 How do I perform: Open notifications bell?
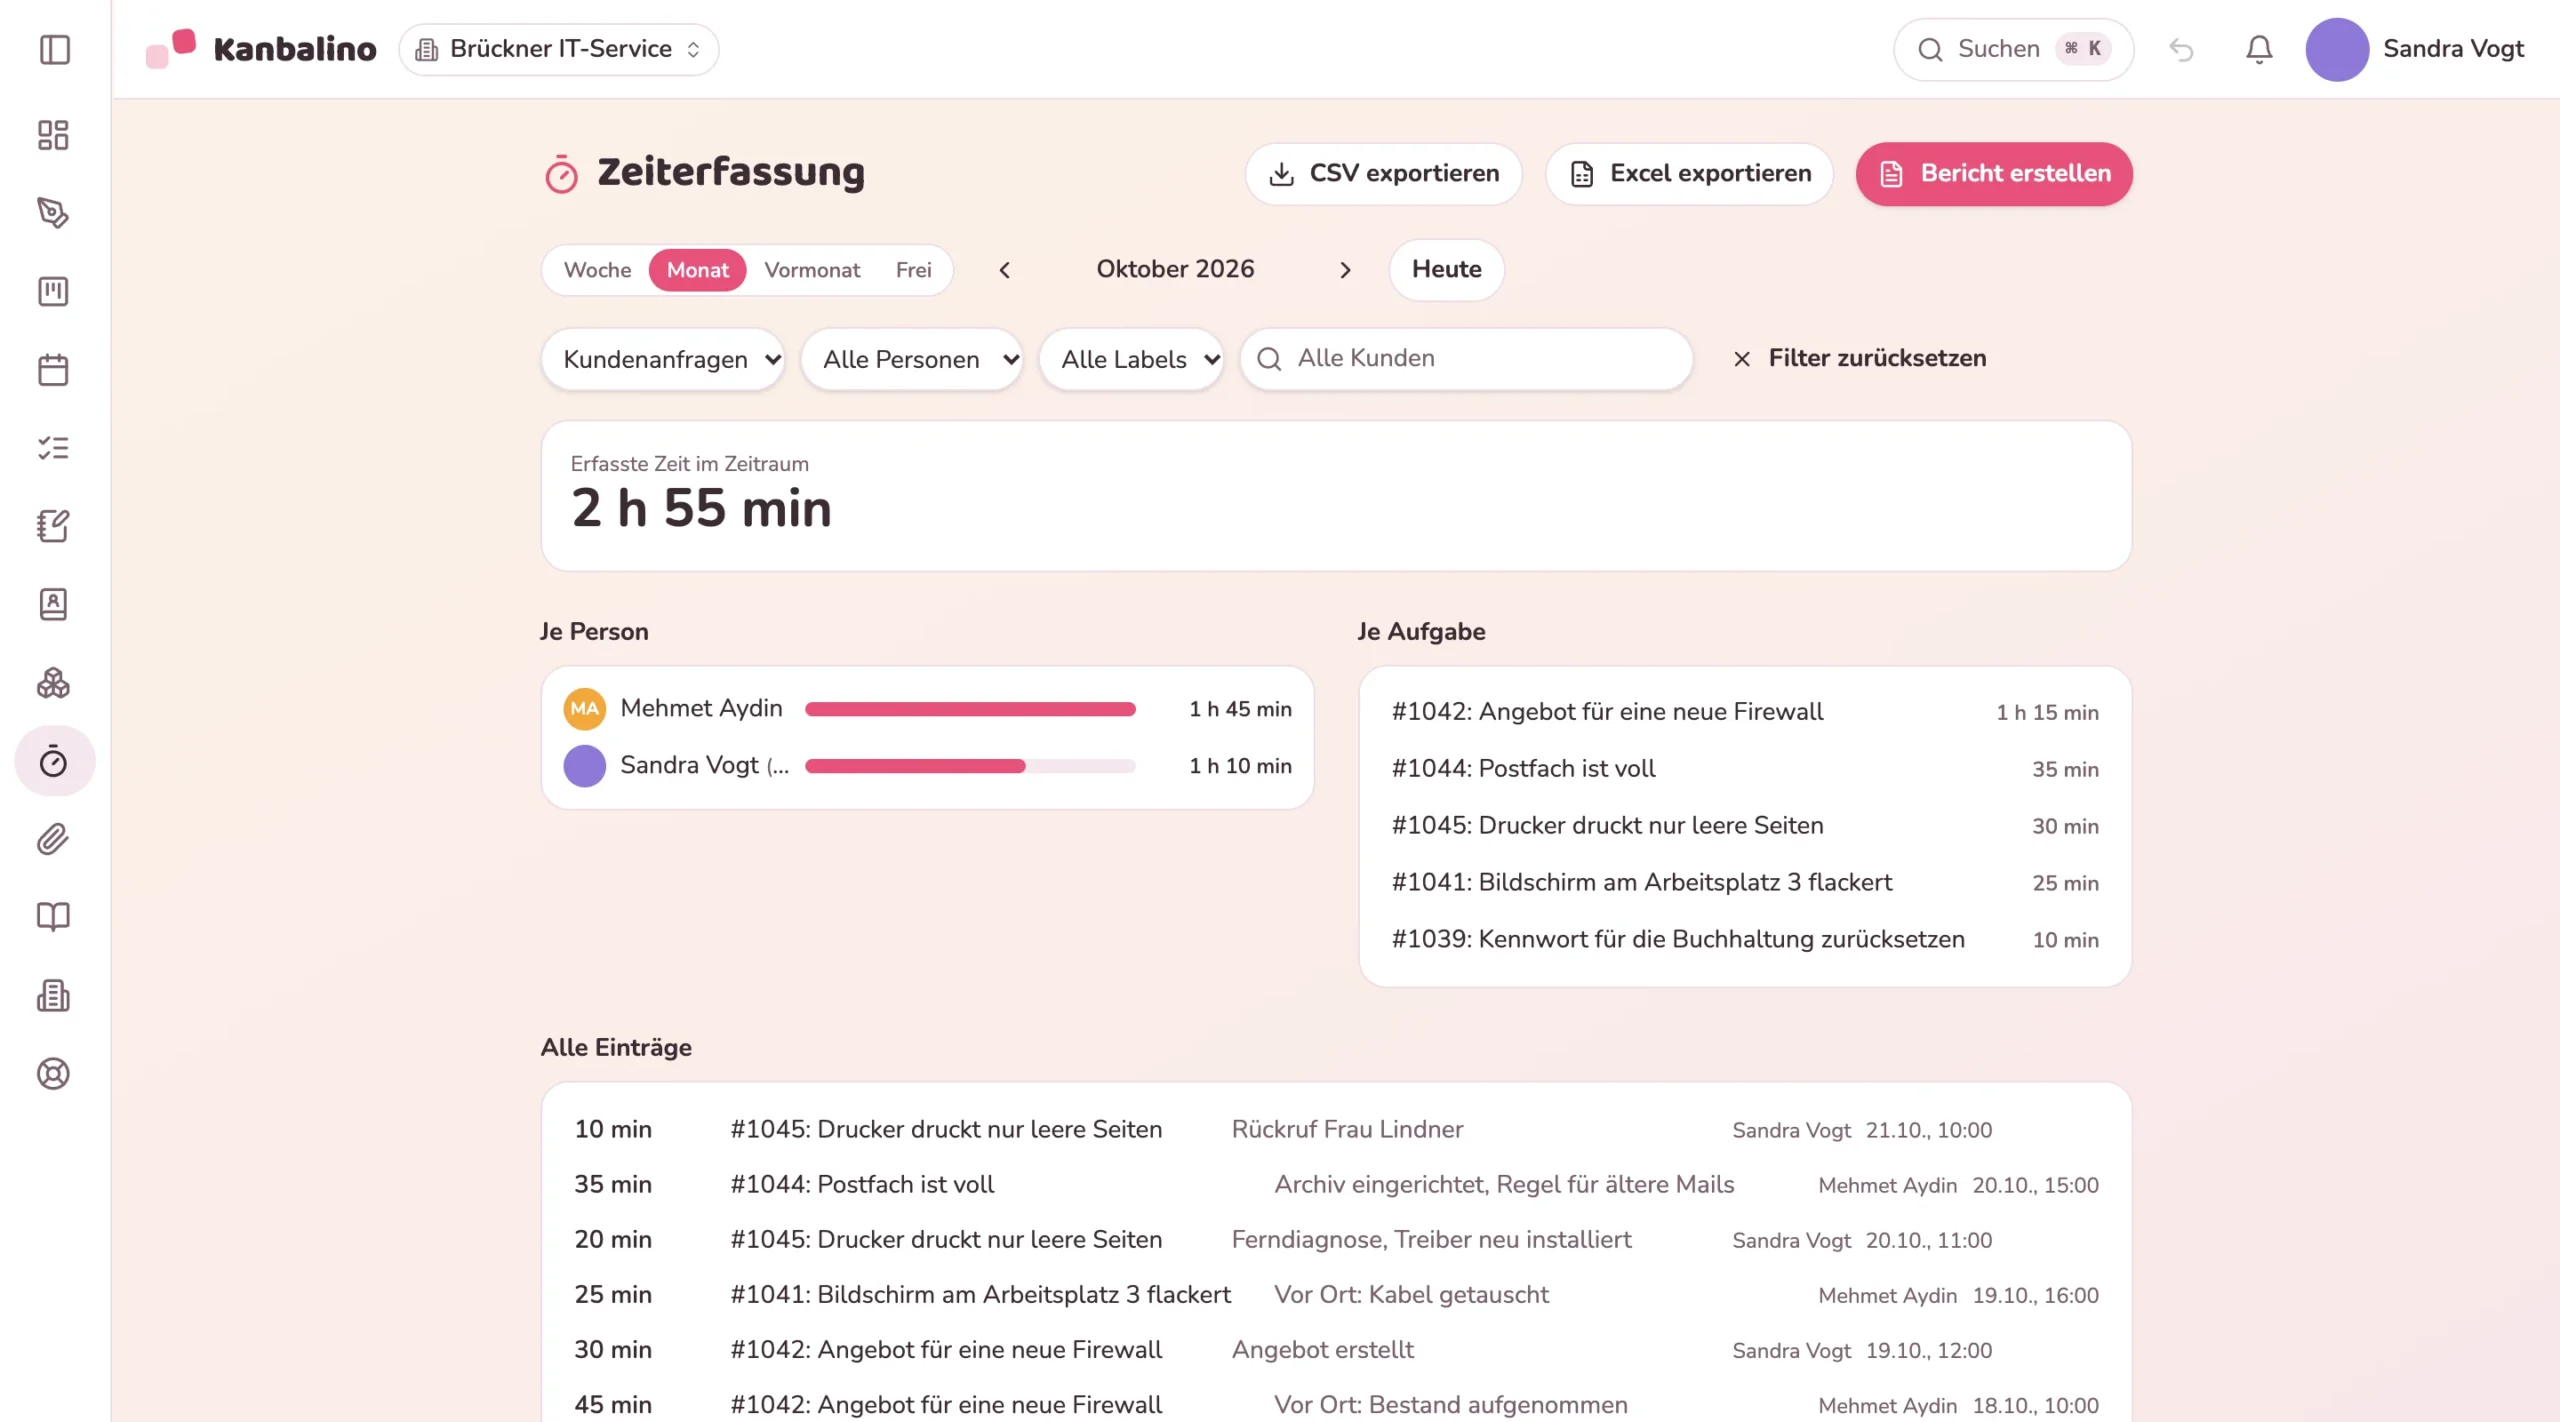click(2259, 49)
